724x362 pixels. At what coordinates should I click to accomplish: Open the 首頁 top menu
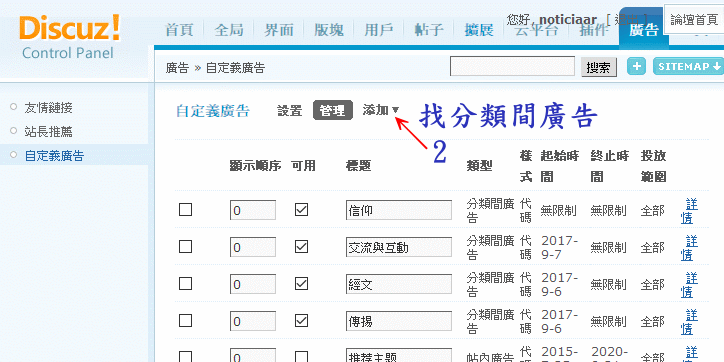click(x=179, y=30)
